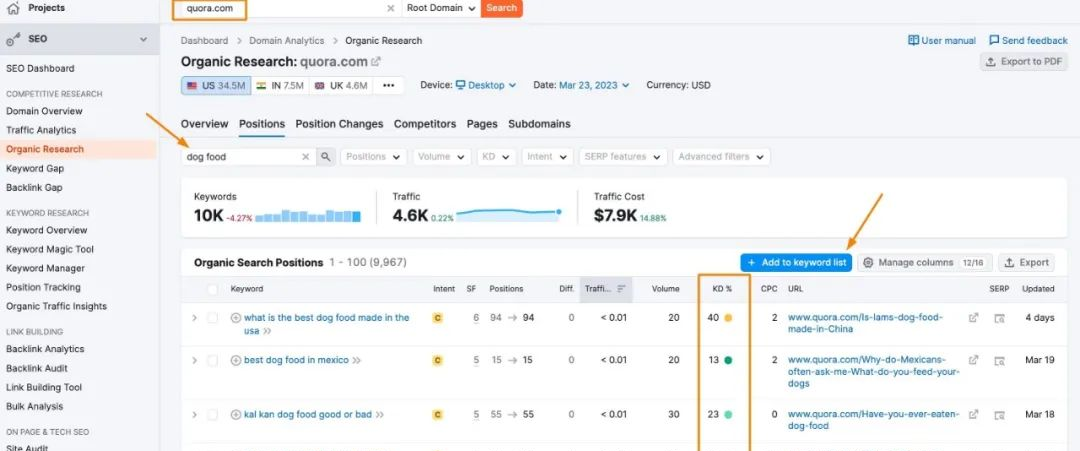Viewport: 1080px width, 451px height.
Task: Expand the 'what is the best dog food' row
Action: click(x=194, y=318)
